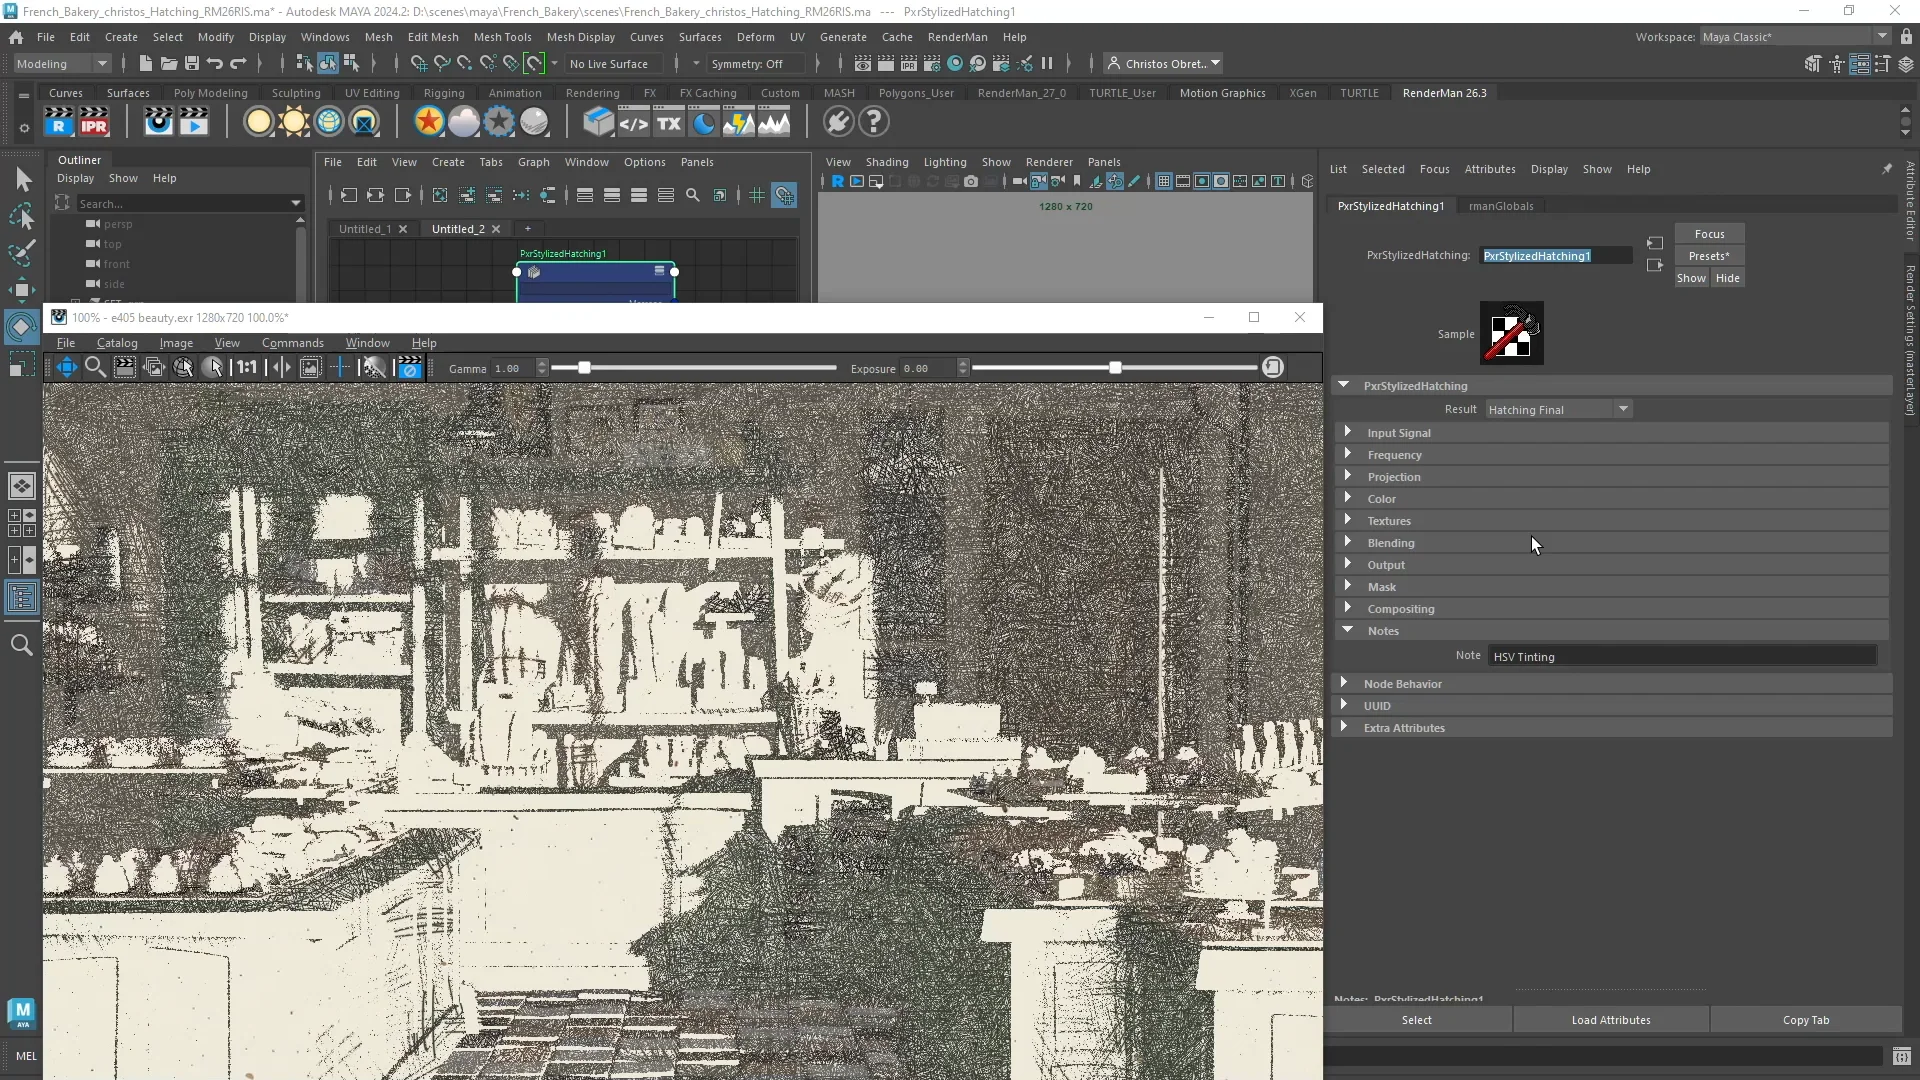
Task: Select the Paint Selection tool in toolbox
Action: click(22, 253)
